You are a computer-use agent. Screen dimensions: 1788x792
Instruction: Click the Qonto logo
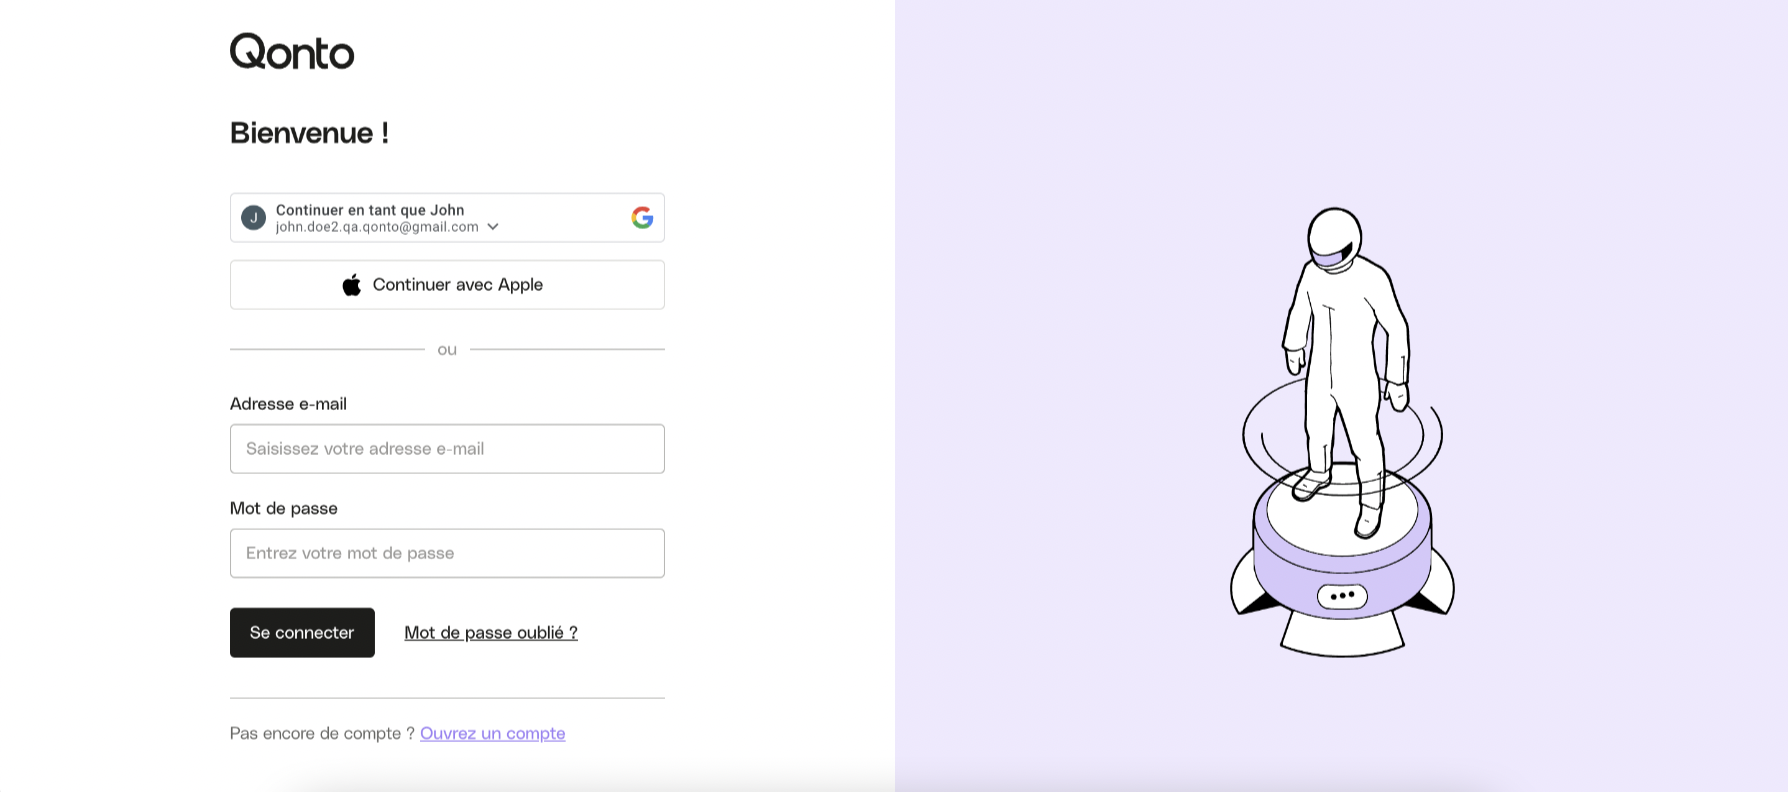tap(292, 52)
